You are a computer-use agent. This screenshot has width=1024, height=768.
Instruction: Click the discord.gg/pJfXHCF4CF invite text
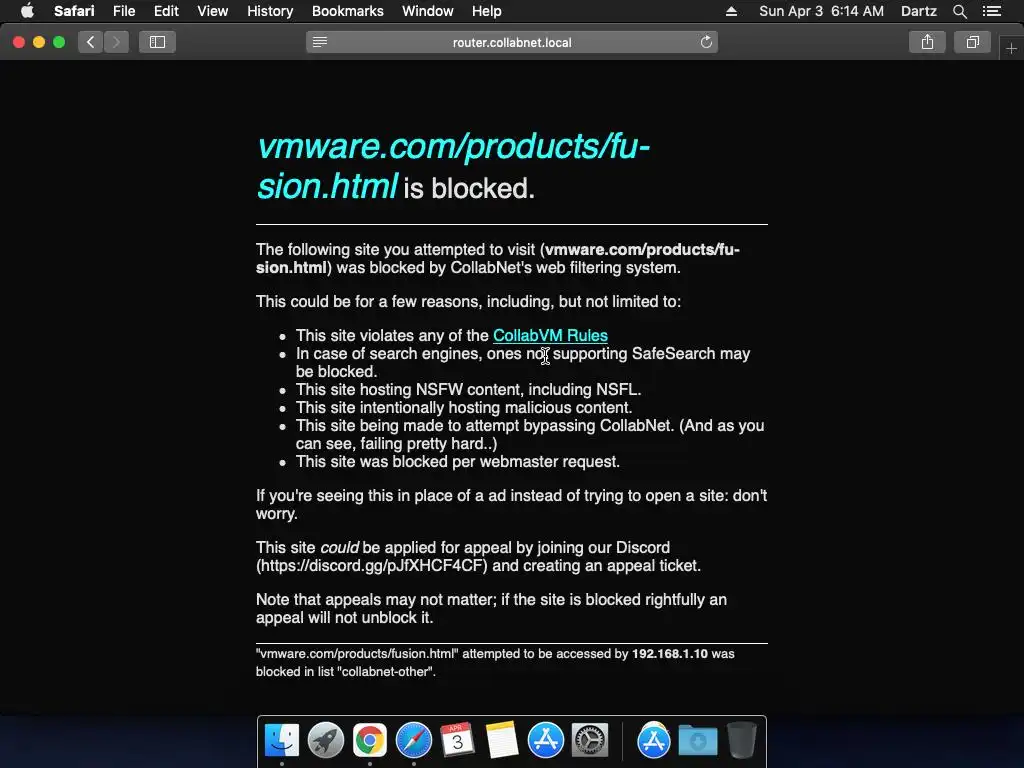coord(372,566)
